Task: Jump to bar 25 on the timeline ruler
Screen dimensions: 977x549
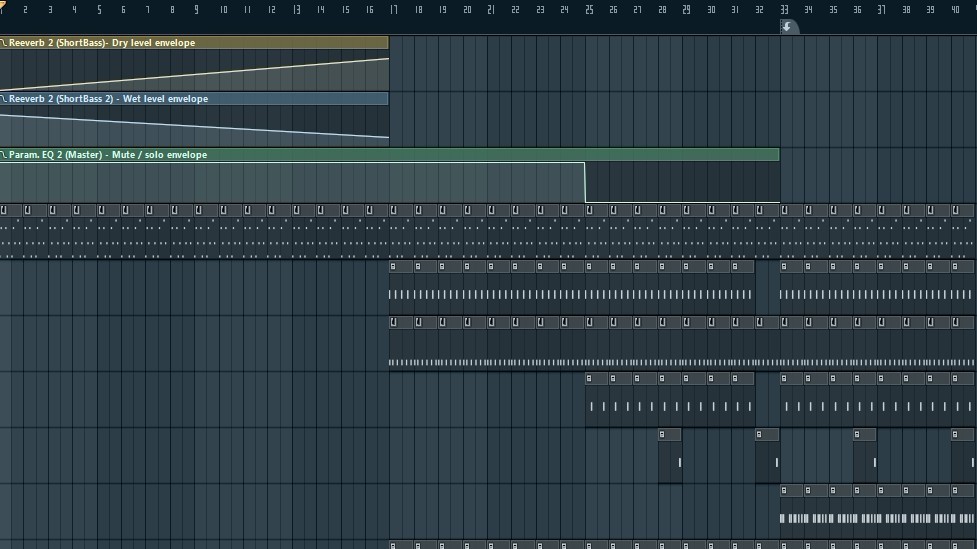Action: point(589,10)
